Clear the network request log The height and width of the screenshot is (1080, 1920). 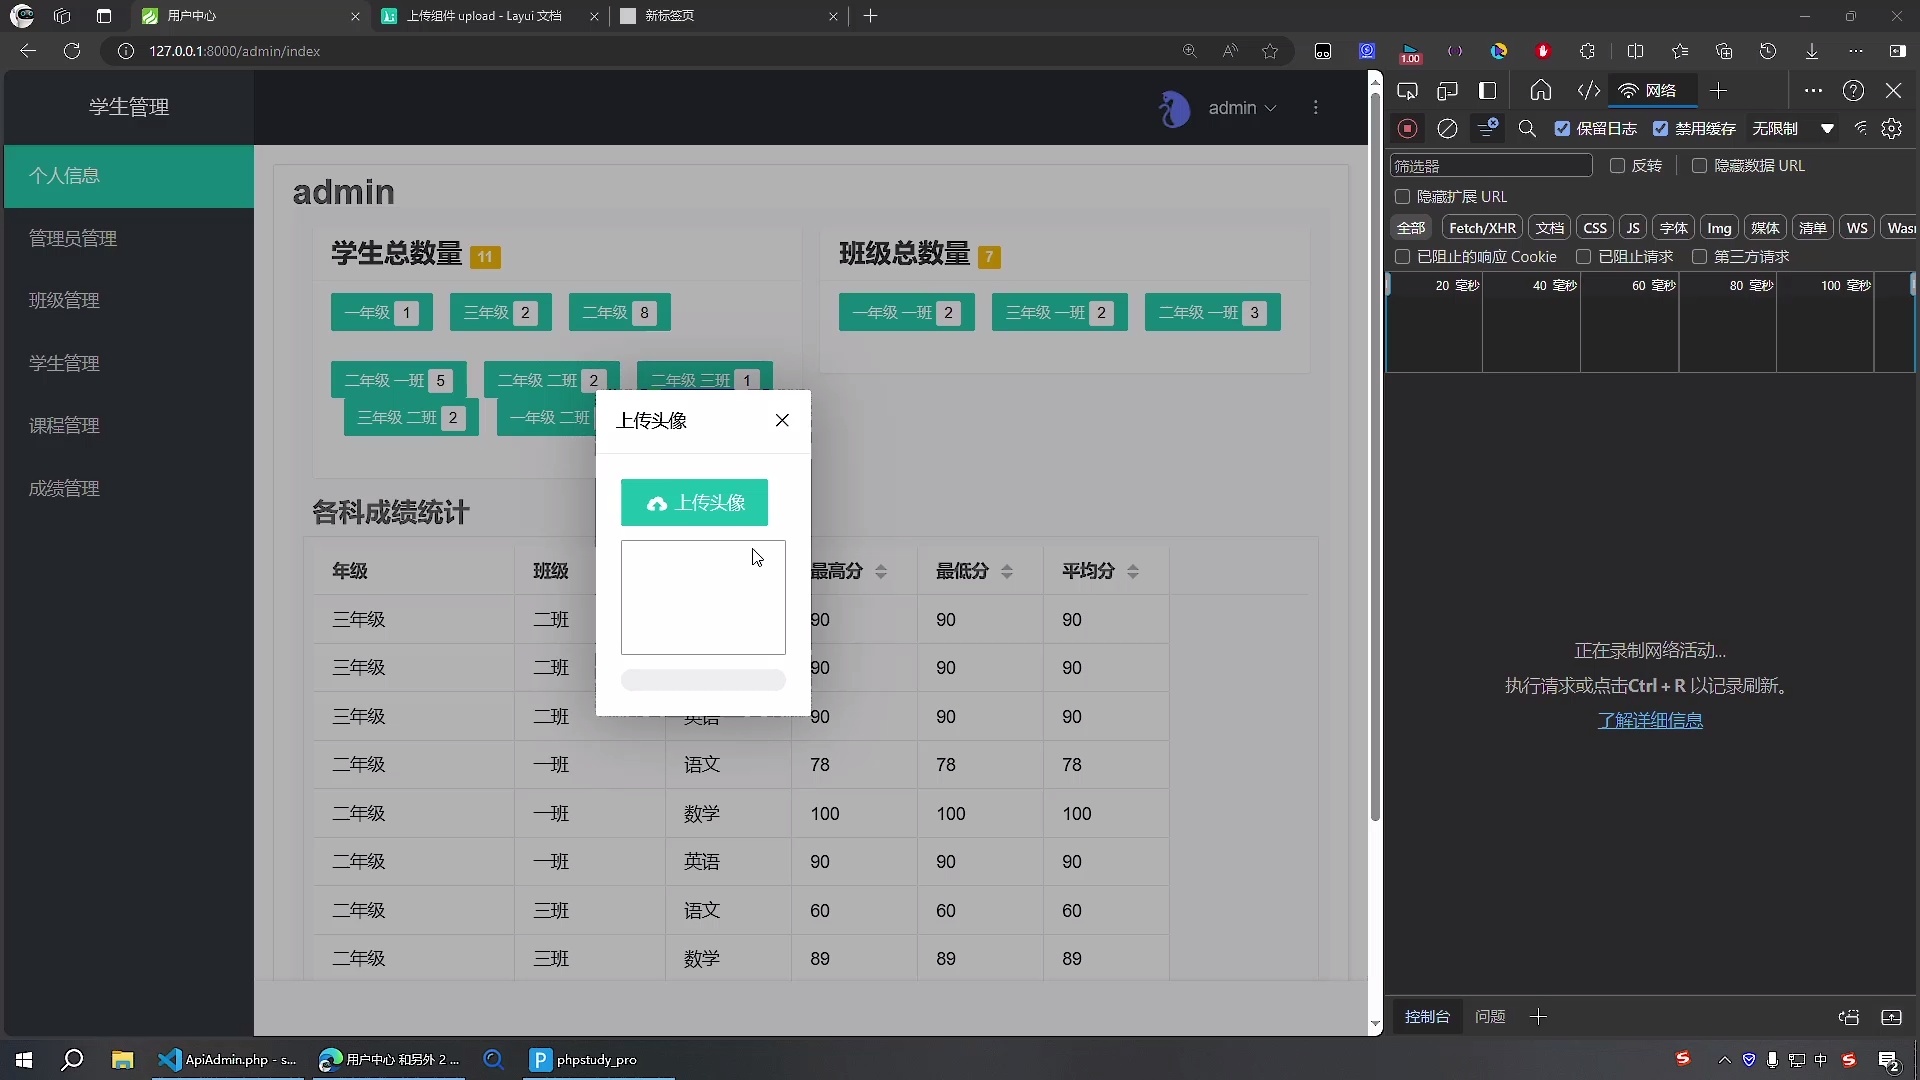click(x=1448, y=128)
